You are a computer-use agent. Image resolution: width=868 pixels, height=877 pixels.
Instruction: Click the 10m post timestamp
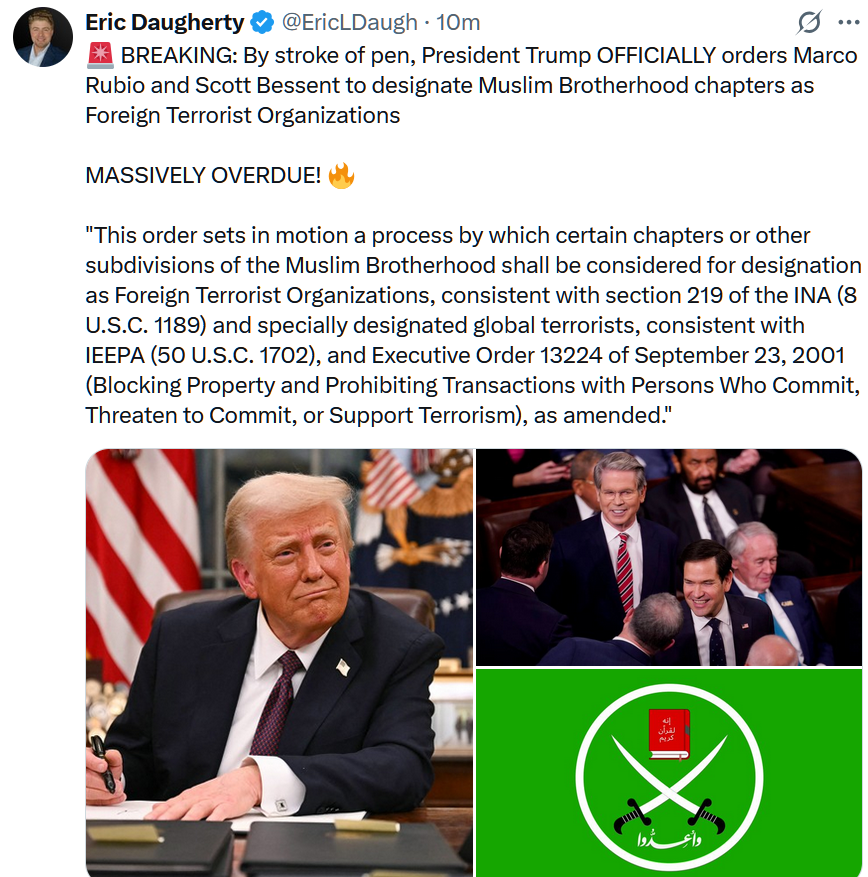pos(458,23)
